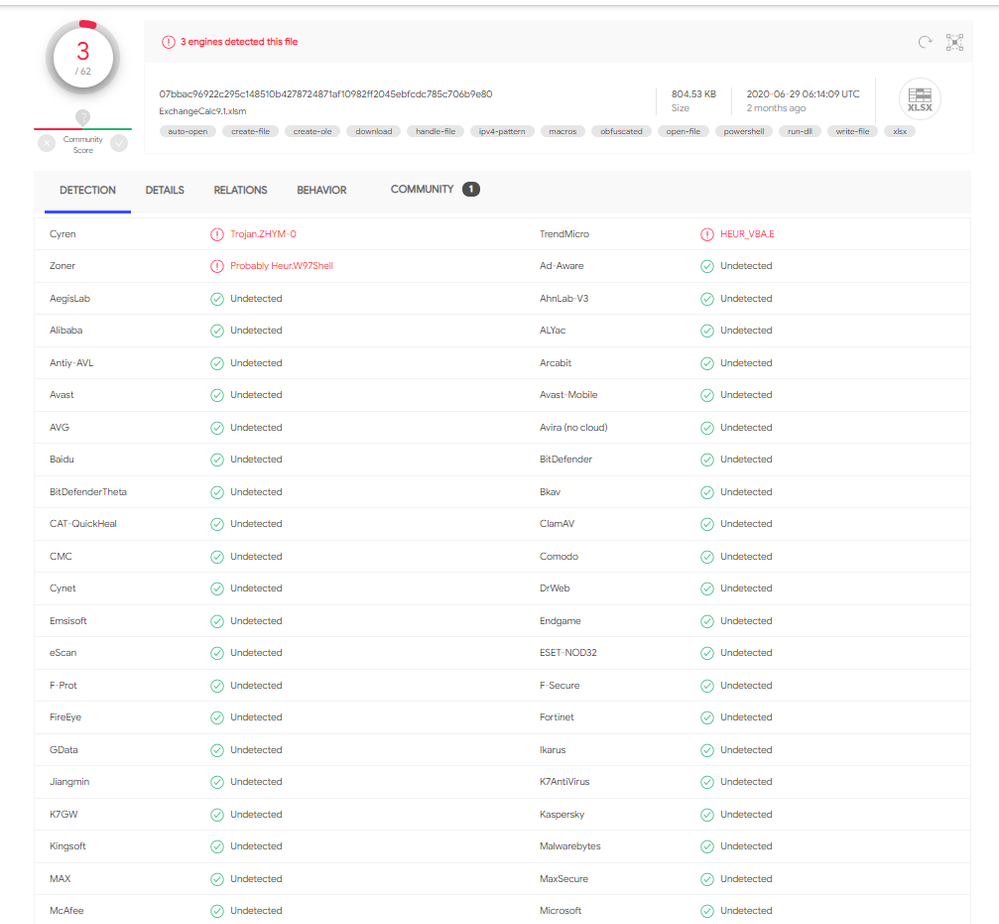Viewport: 999px width, 924px height.
Task: Click the TrendMicro engine name
Action: point(564,235)
